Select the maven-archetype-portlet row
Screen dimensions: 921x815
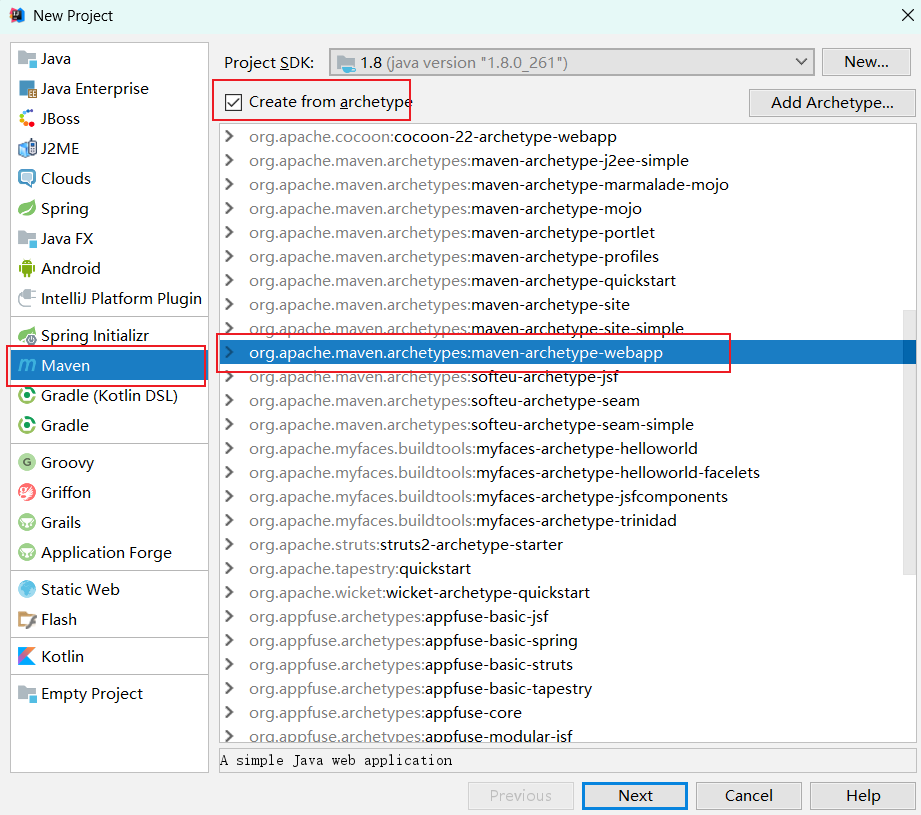tap(567, 233)
